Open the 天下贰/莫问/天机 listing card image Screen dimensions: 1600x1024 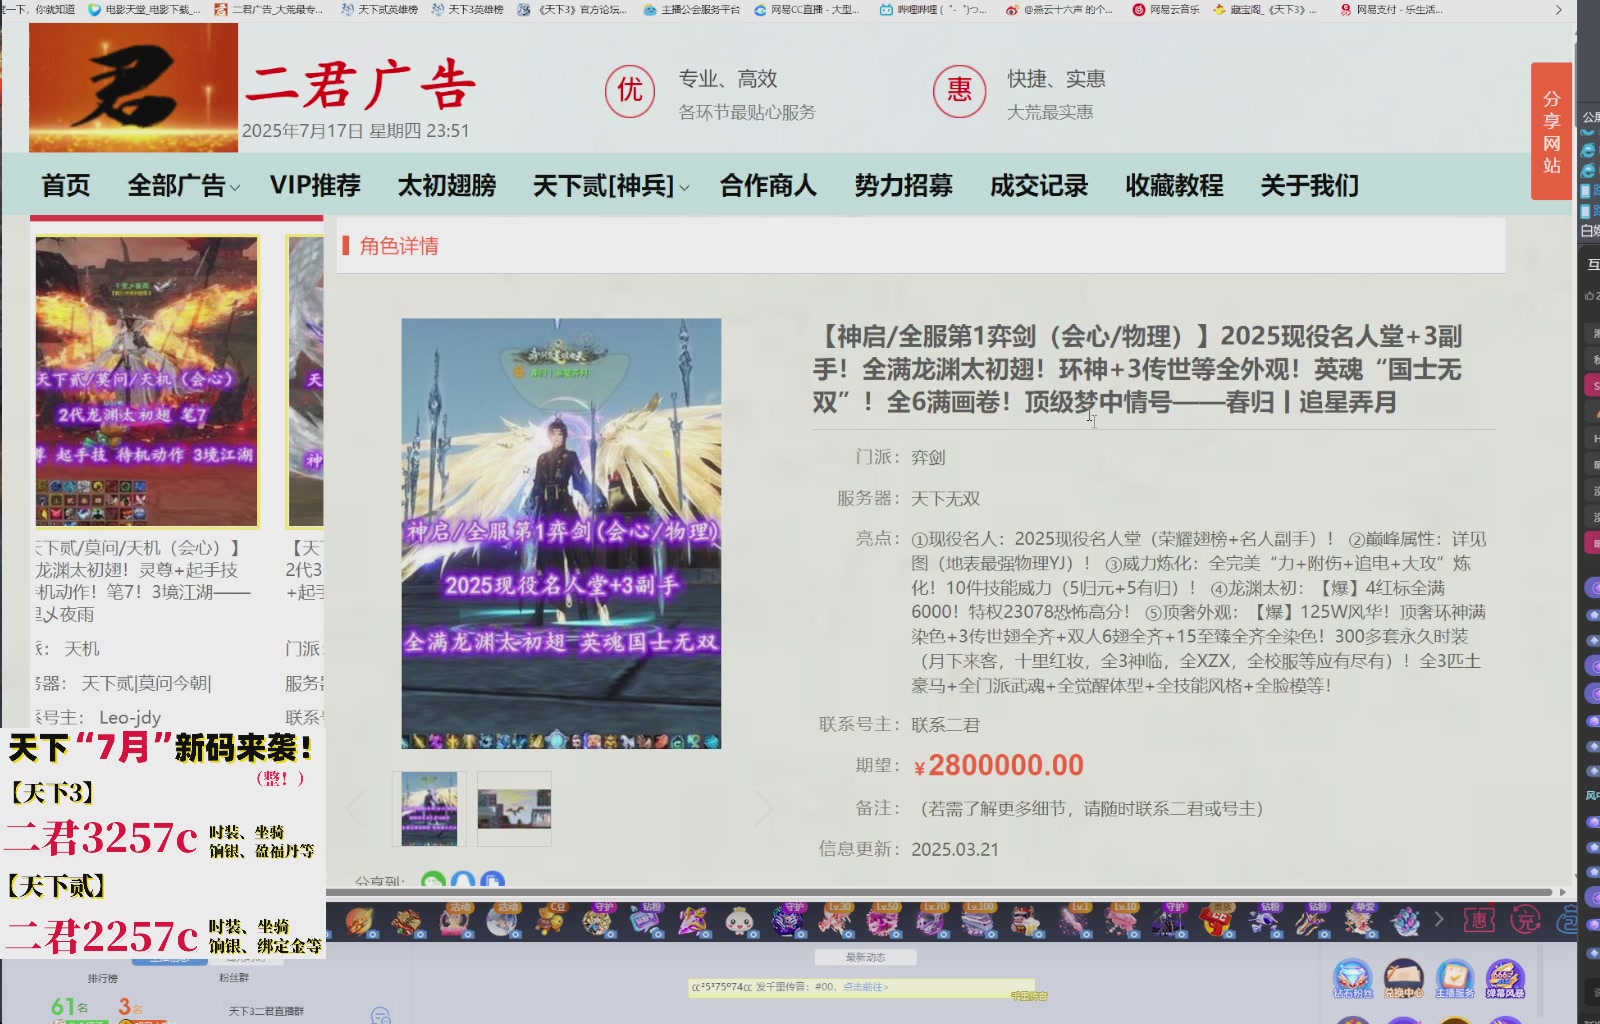[x=147, y=381]
